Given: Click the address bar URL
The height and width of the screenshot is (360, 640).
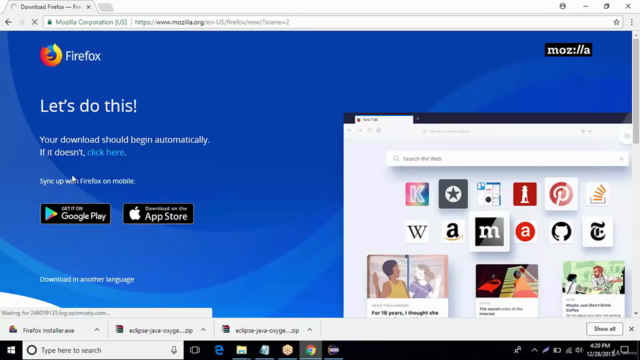Looking at the screenshot, I should (x=212, y=22).
